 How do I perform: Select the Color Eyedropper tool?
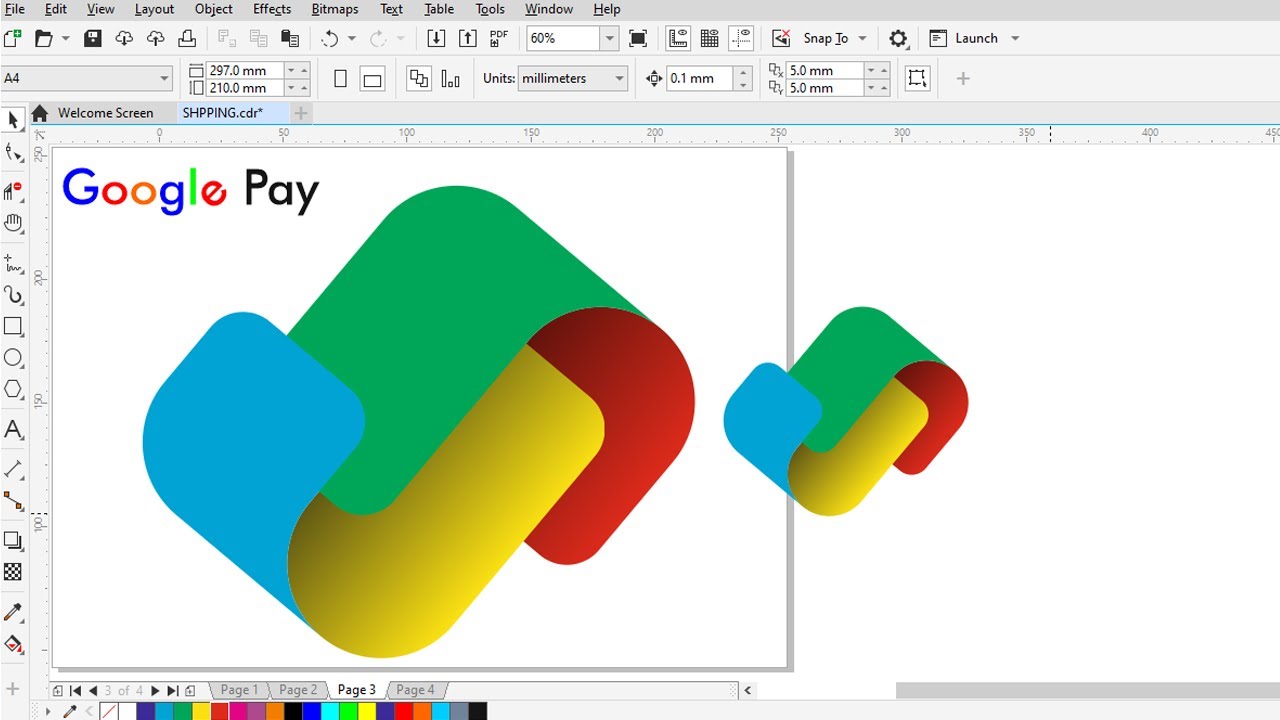(x=13, y=612)
